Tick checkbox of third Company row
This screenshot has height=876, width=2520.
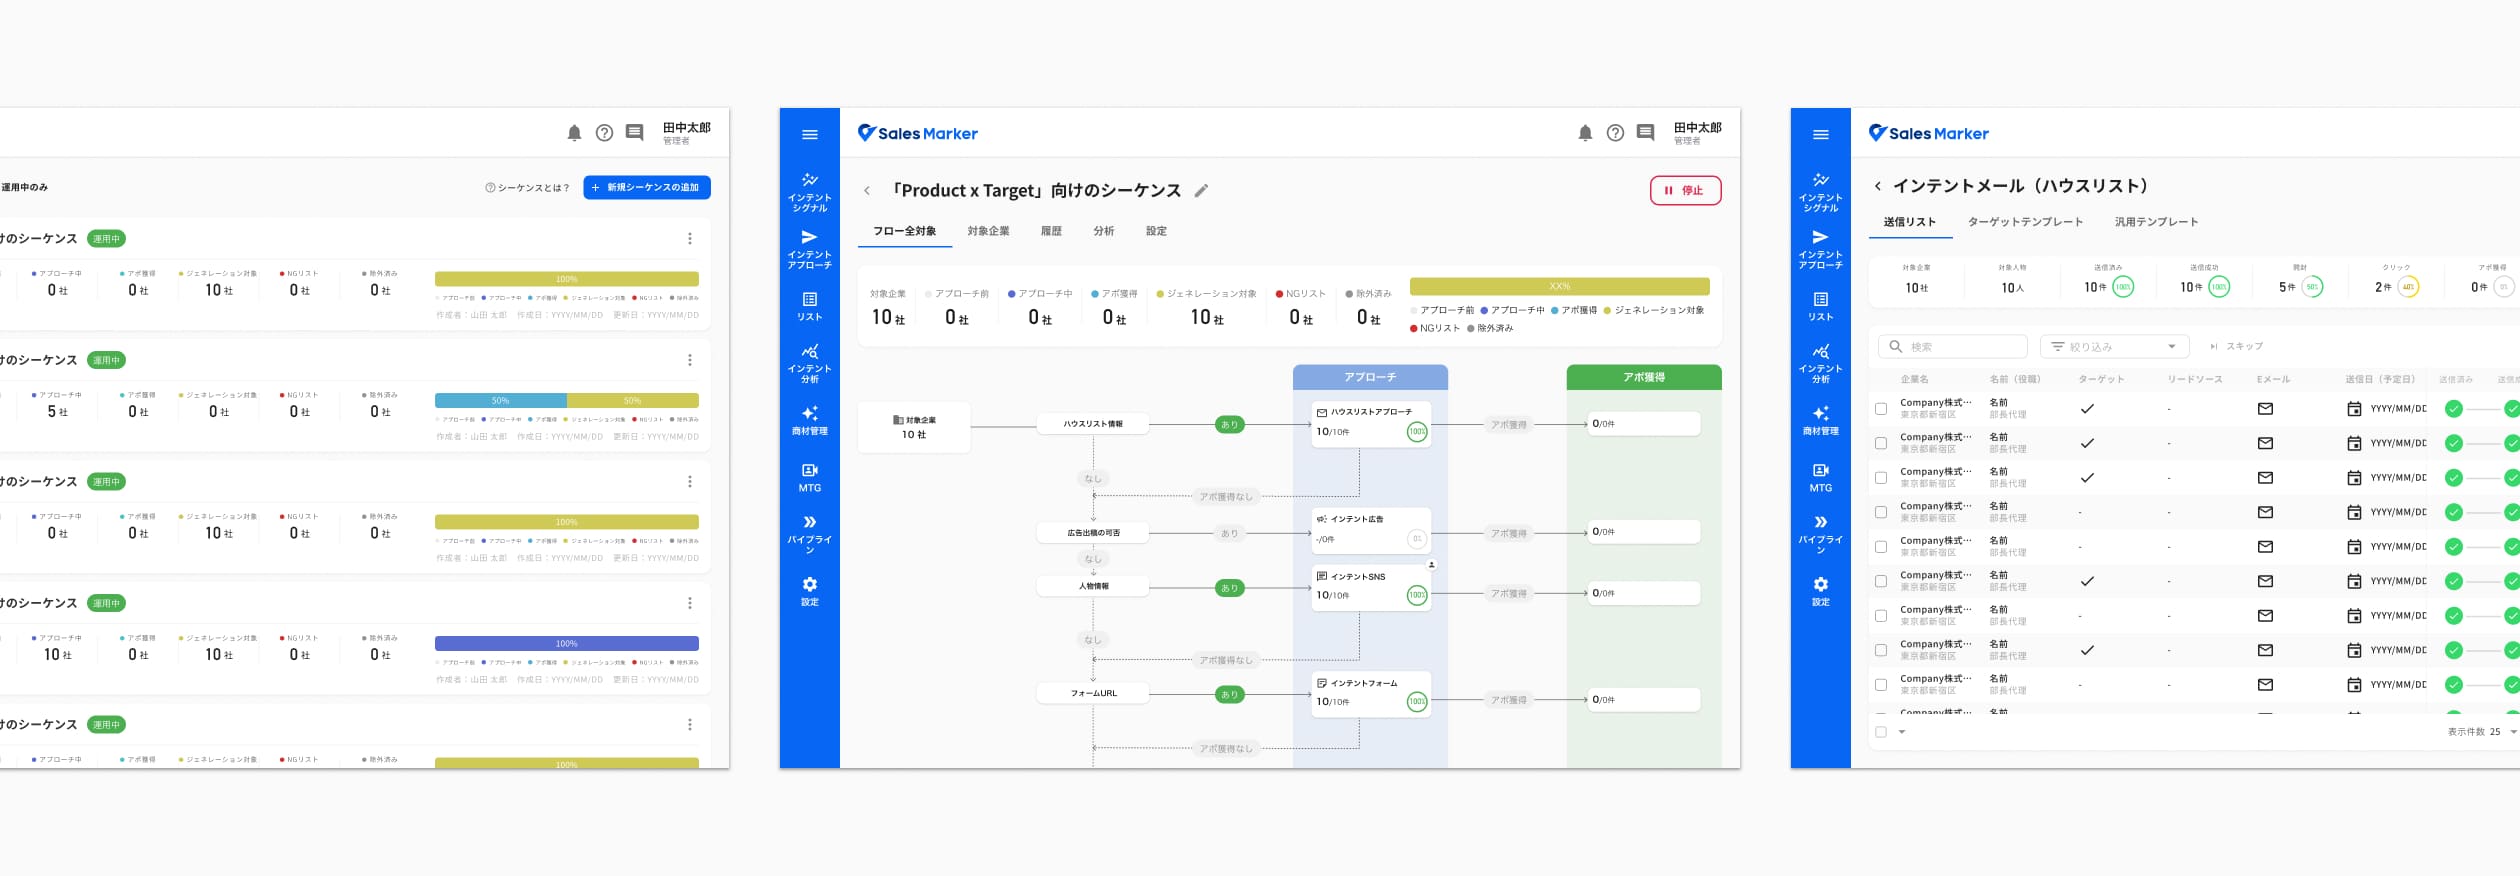click(1881, 478)
